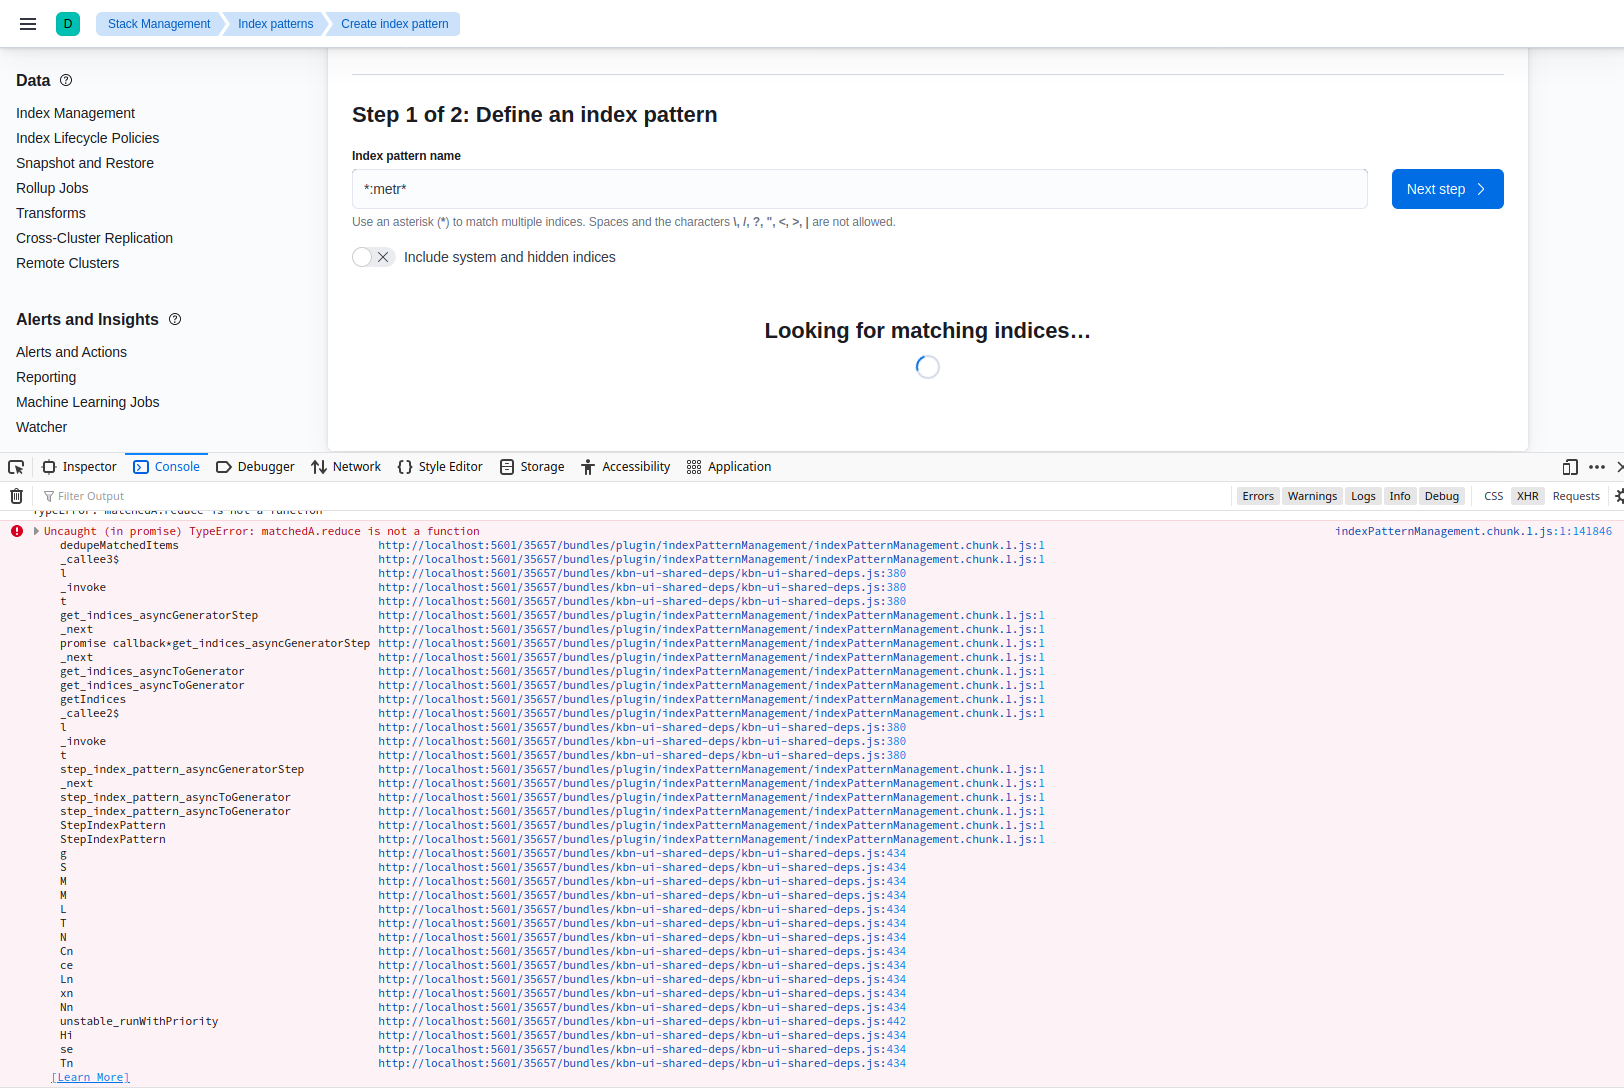Toggle the Errors filter in console
The width and height of the screenshot is (1624, 1092).
(x=1258, y=496)
